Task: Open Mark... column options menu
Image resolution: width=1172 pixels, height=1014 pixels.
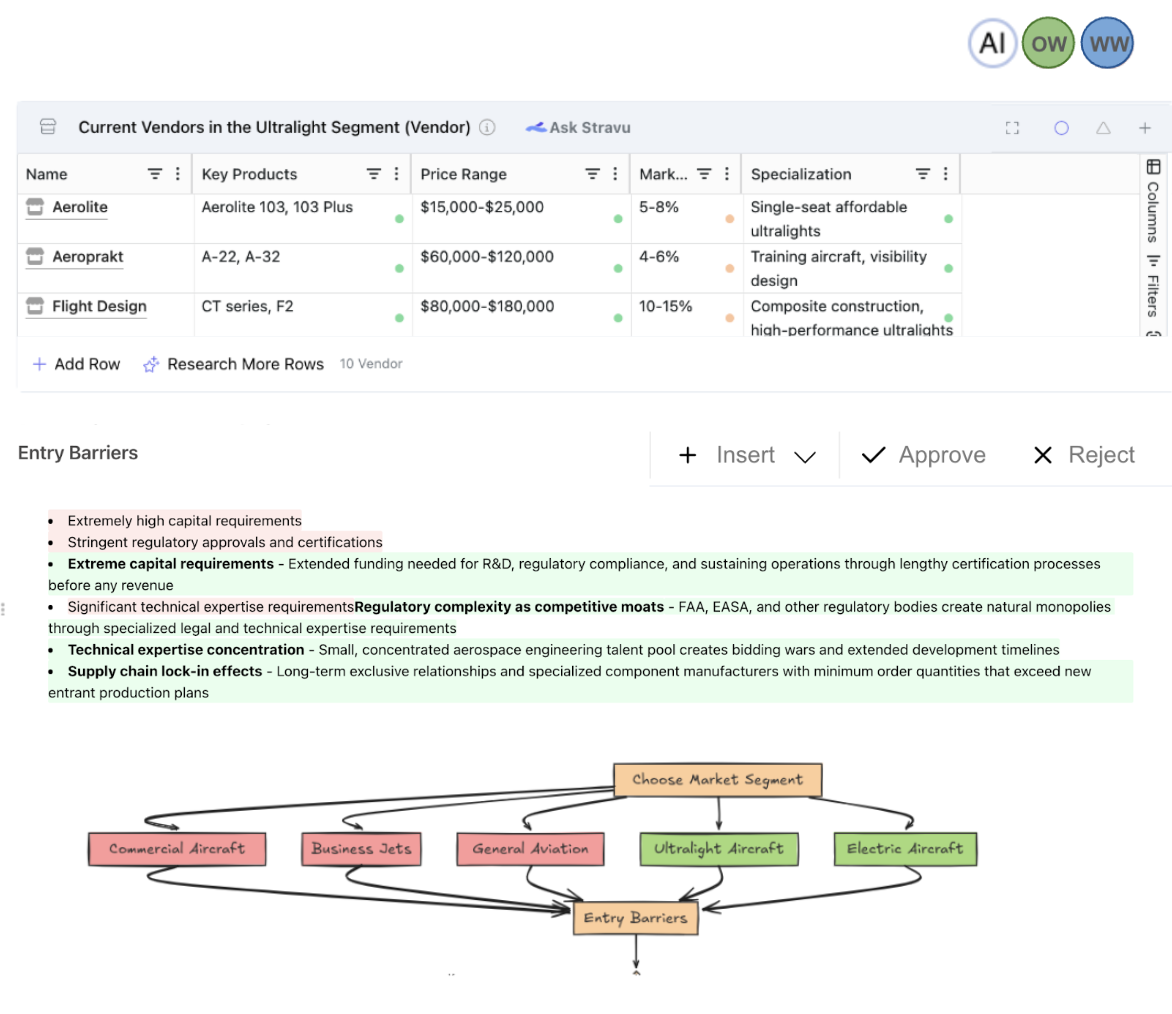Action: tap(727, 174)
